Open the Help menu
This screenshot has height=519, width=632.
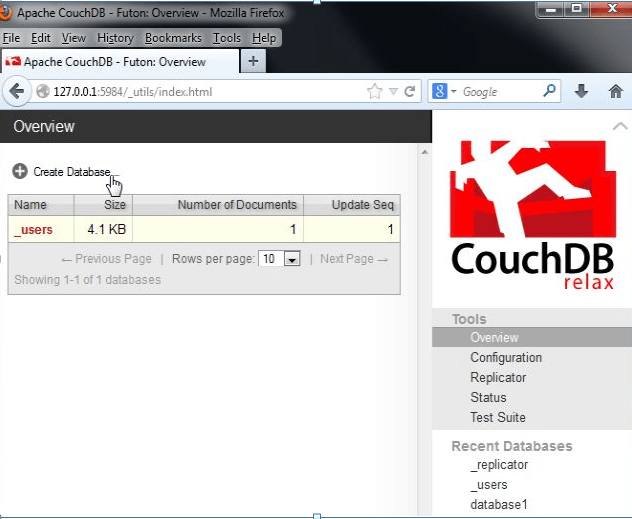(264, 38)
